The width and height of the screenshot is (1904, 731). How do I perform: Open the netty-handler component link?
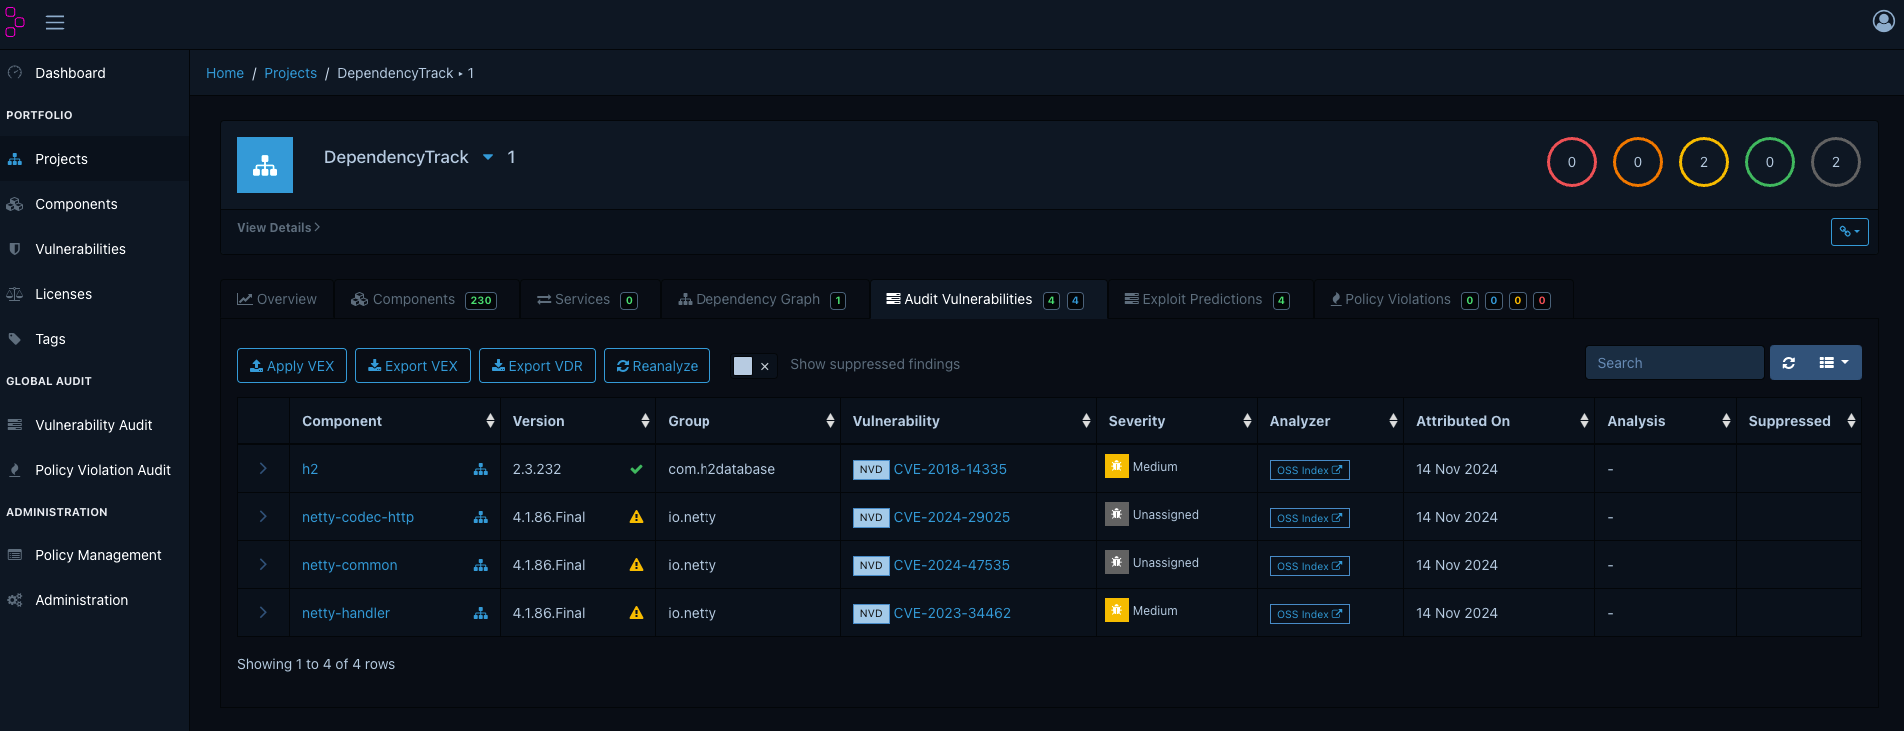346,613
